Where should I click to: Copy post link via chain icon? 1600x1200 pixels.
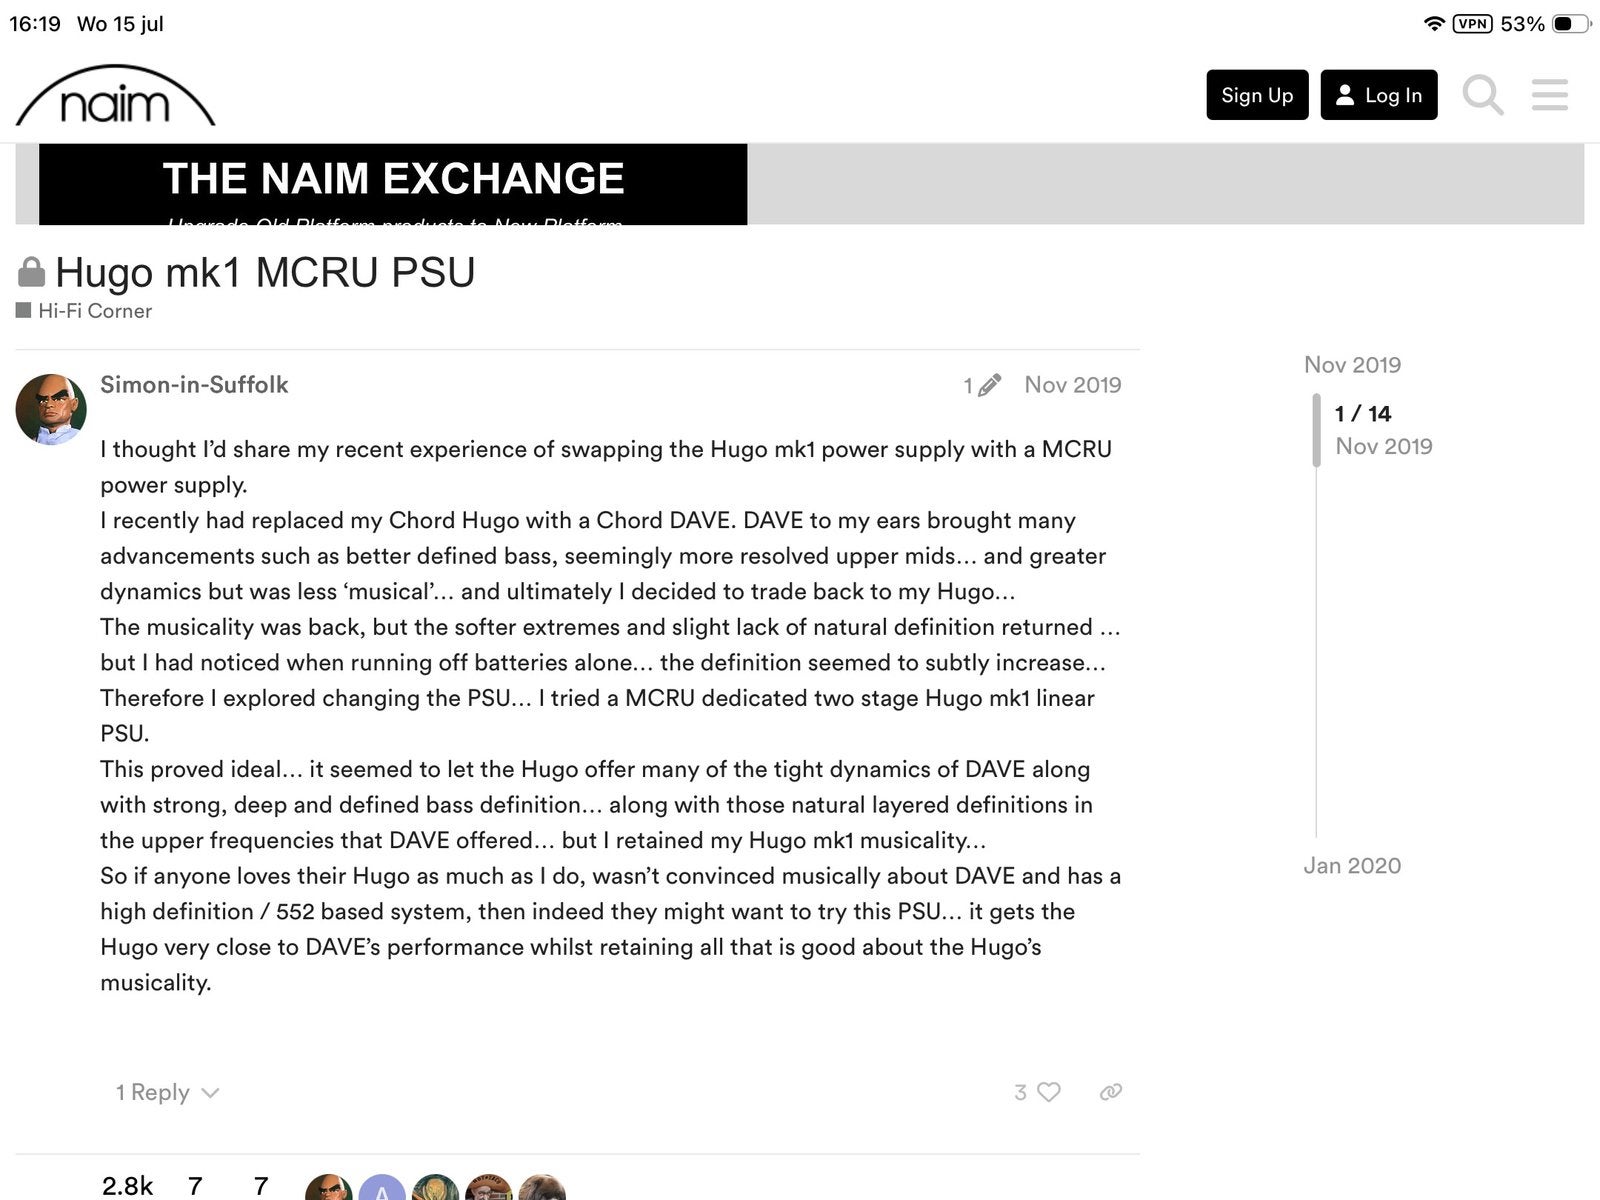(1110, 1092)
